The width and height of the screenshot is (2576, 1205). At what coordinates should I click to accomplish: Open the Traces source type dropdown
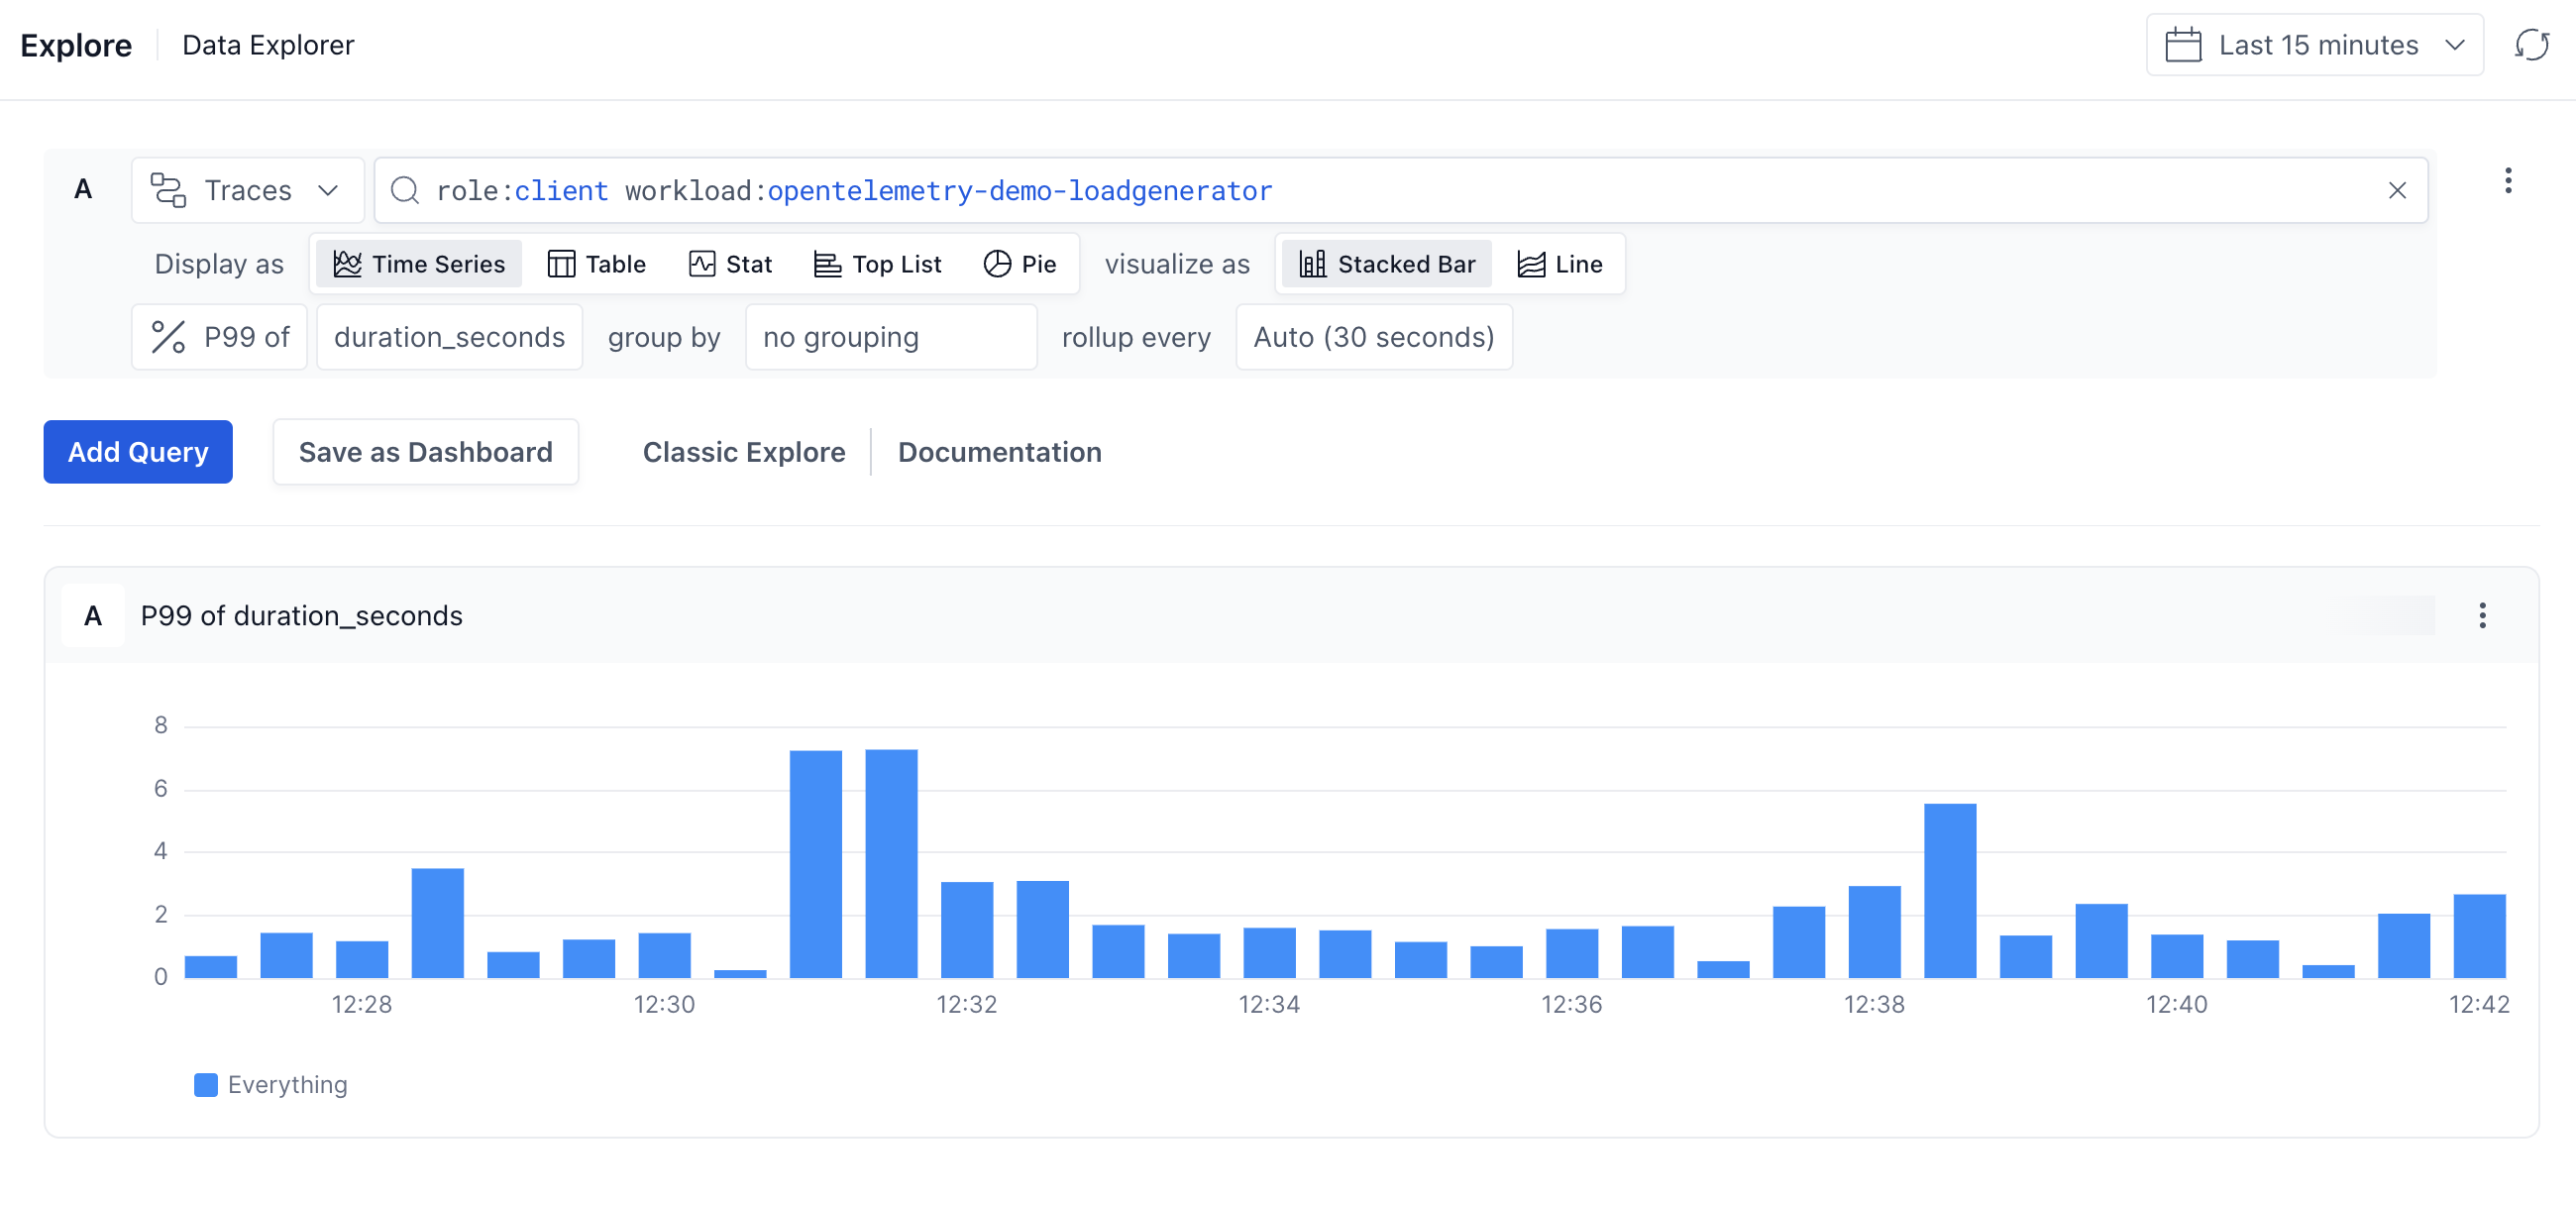tap(247, 190)
